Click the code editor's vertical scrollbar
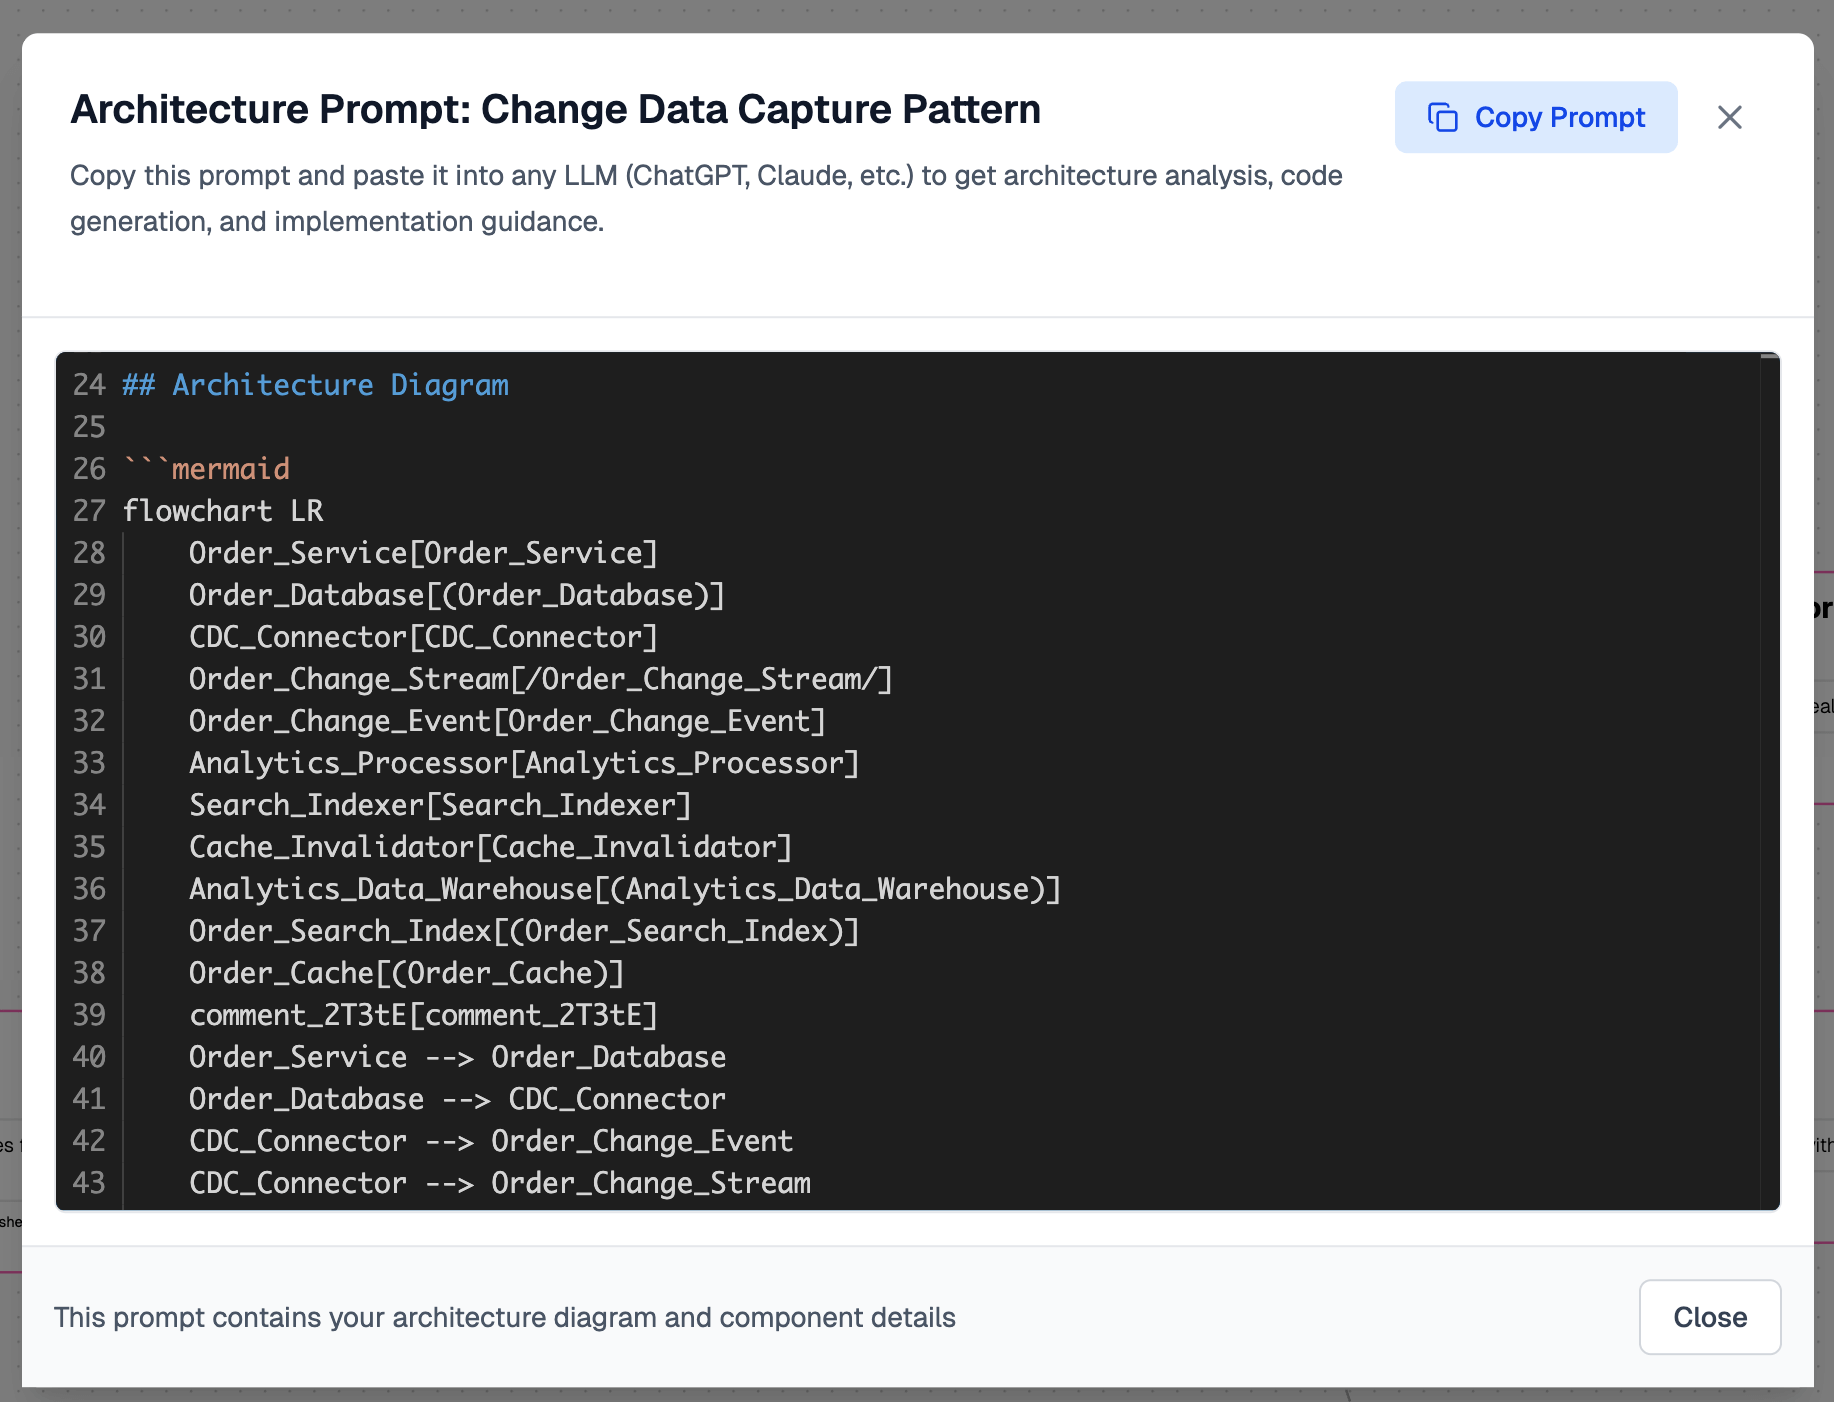 [1769, 780]
